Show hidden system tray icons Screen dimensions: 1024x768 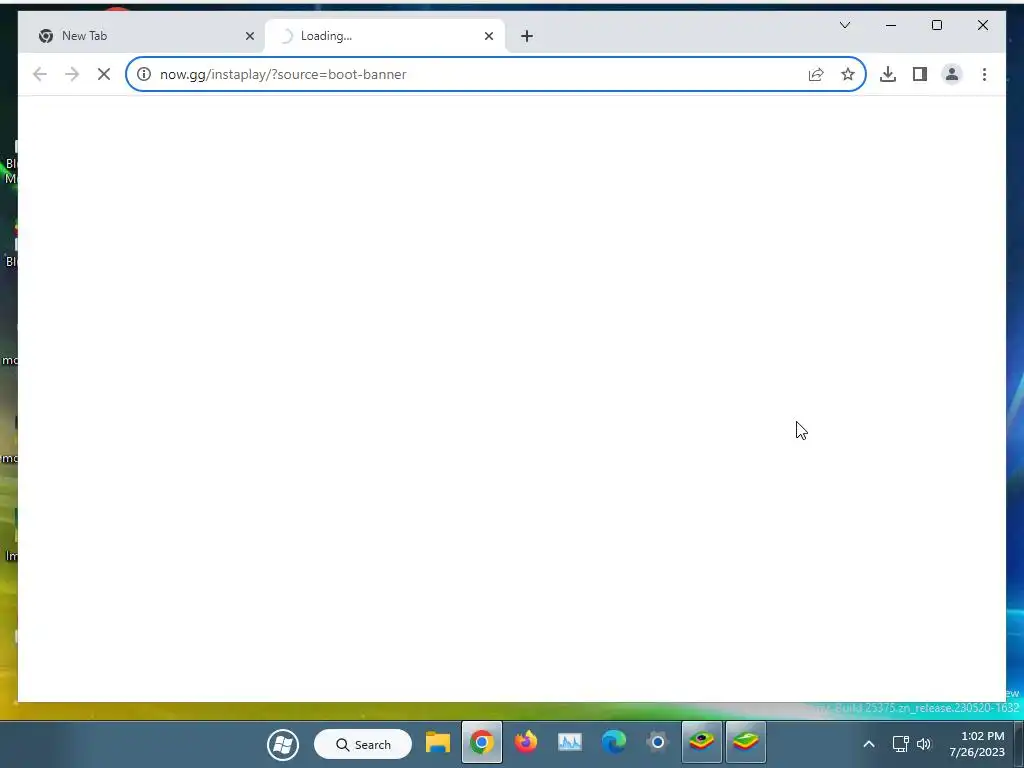(x=869, y=744)
